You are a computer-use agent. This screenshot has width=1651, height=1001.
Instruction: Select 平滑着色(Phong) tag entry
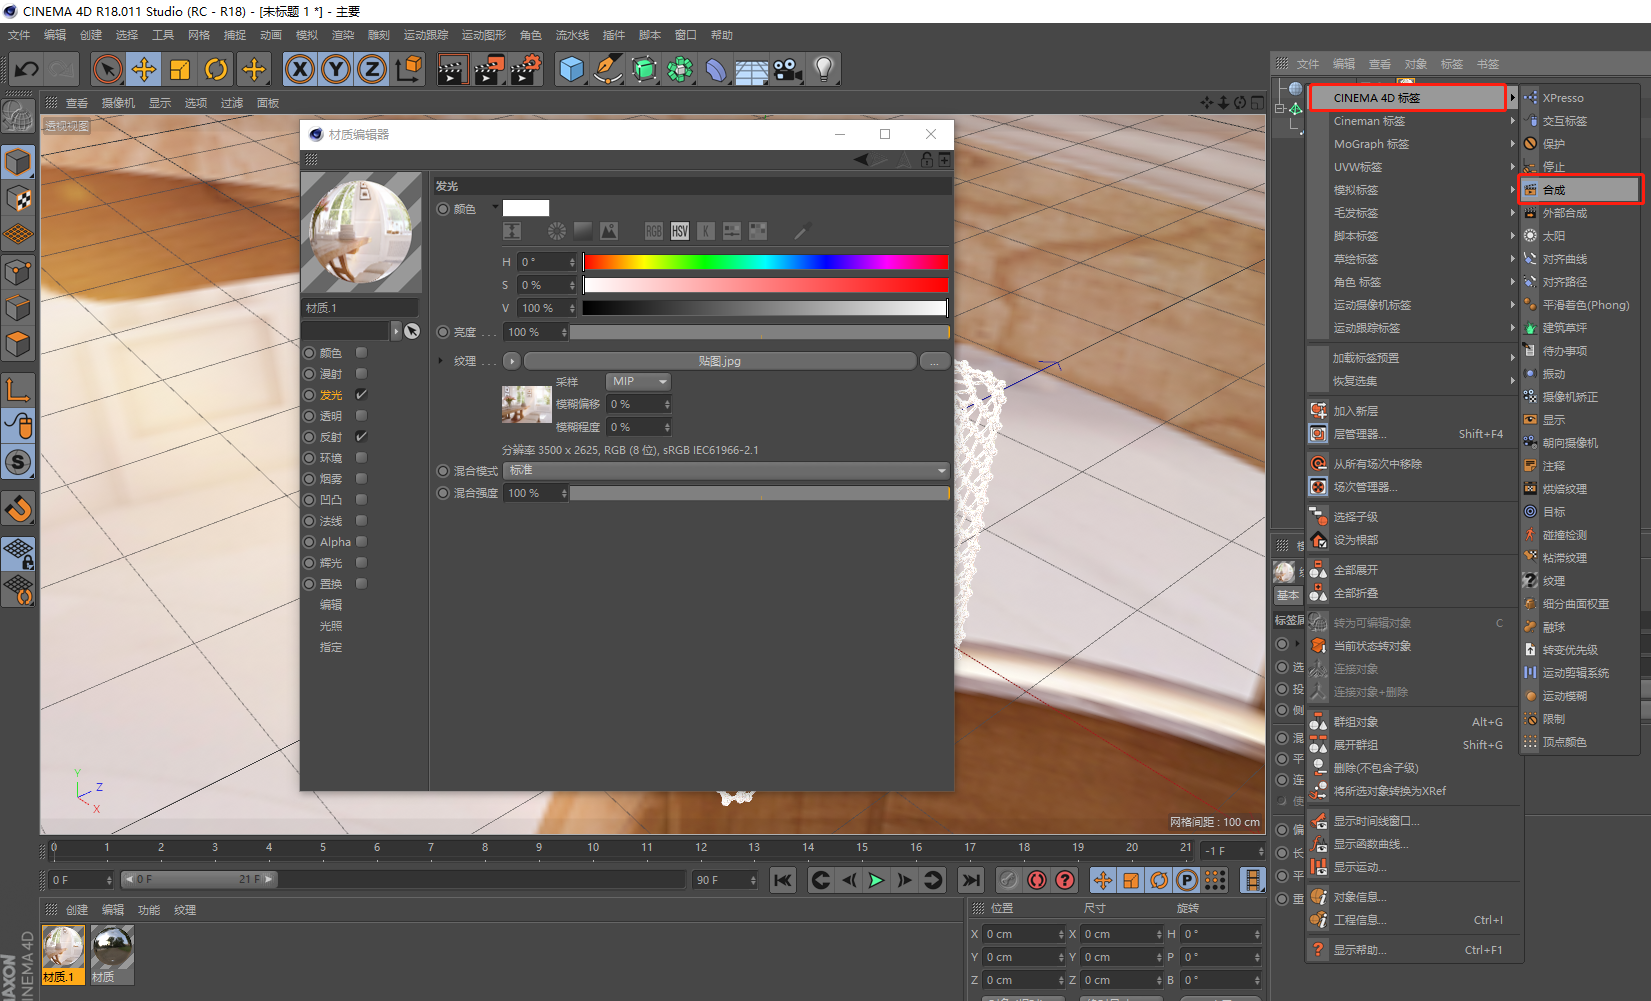[x=1580, y=305]
